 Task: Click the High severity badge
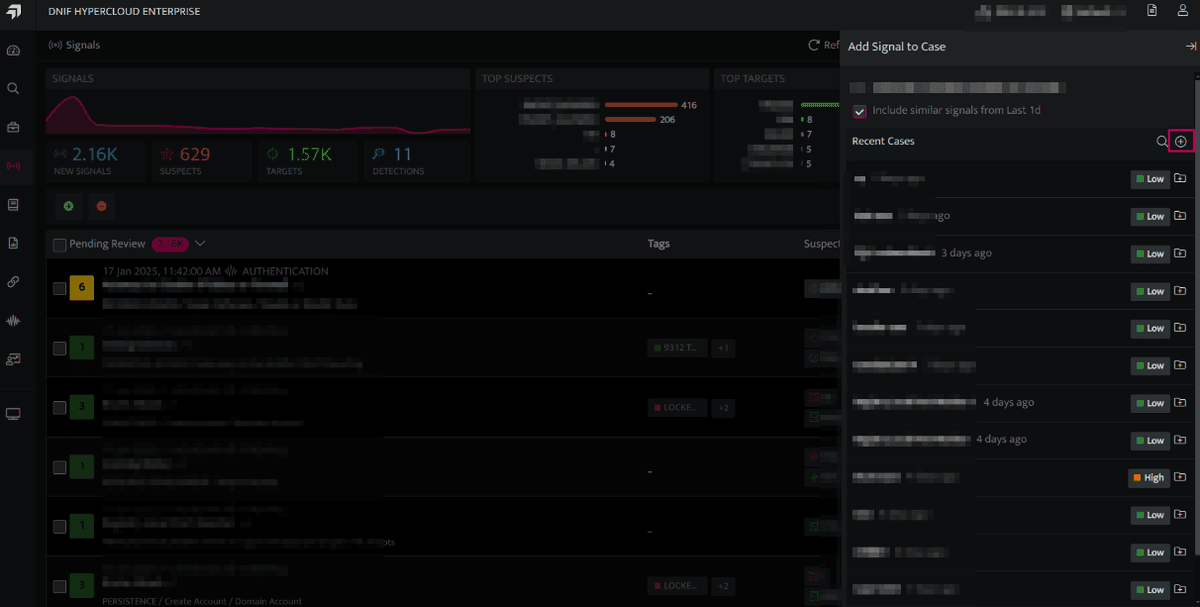1148,478
